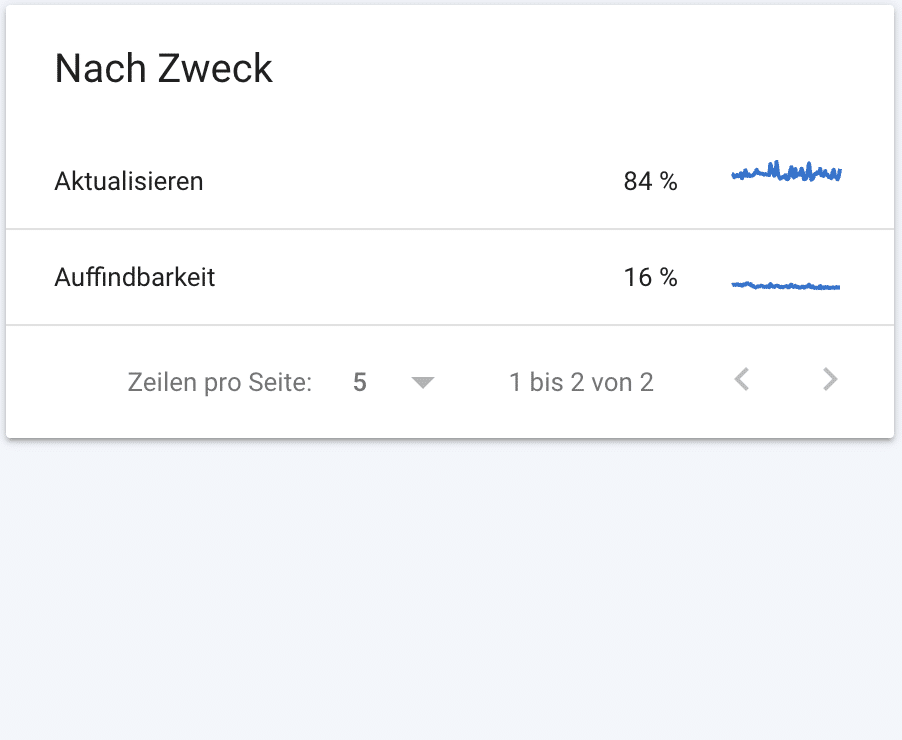Screen dimensions: 902x740
Task: Click the Nach Zweck card title
Action: [163, 68]
